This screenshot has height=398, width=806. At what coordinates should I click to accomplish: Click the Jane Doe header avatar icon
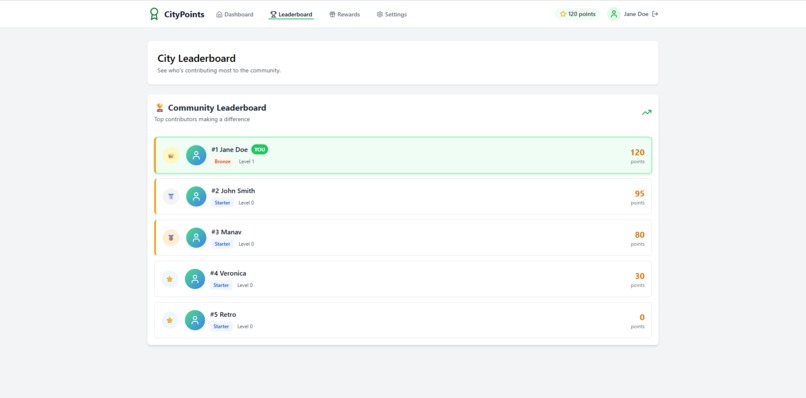[x=613, y=14]
